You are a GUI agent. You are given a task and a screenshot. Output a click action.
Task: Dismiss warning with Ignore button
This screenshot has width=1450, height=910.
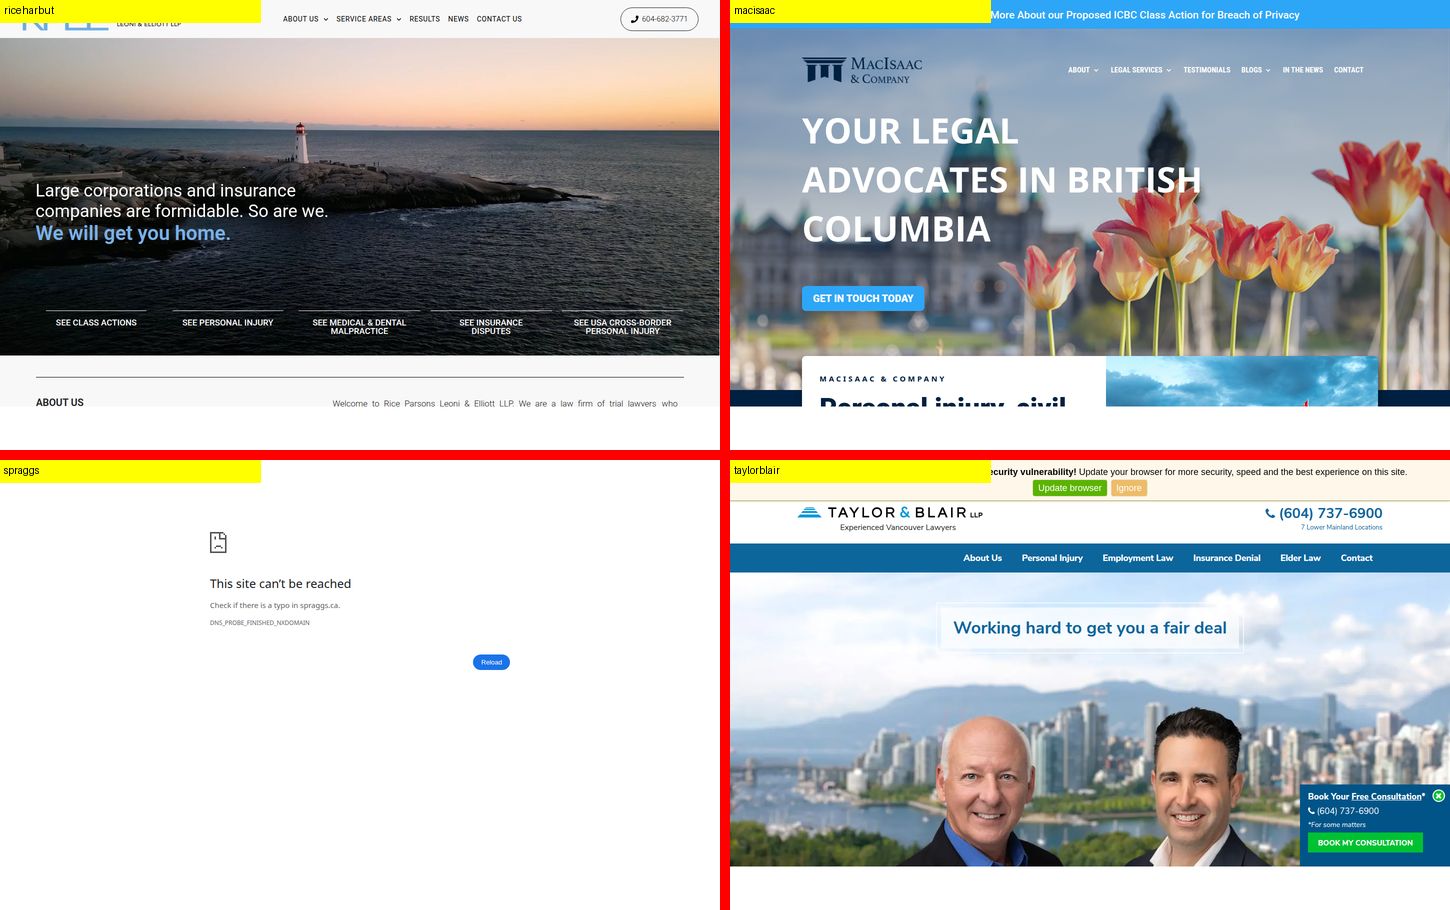pos(1129,488)
